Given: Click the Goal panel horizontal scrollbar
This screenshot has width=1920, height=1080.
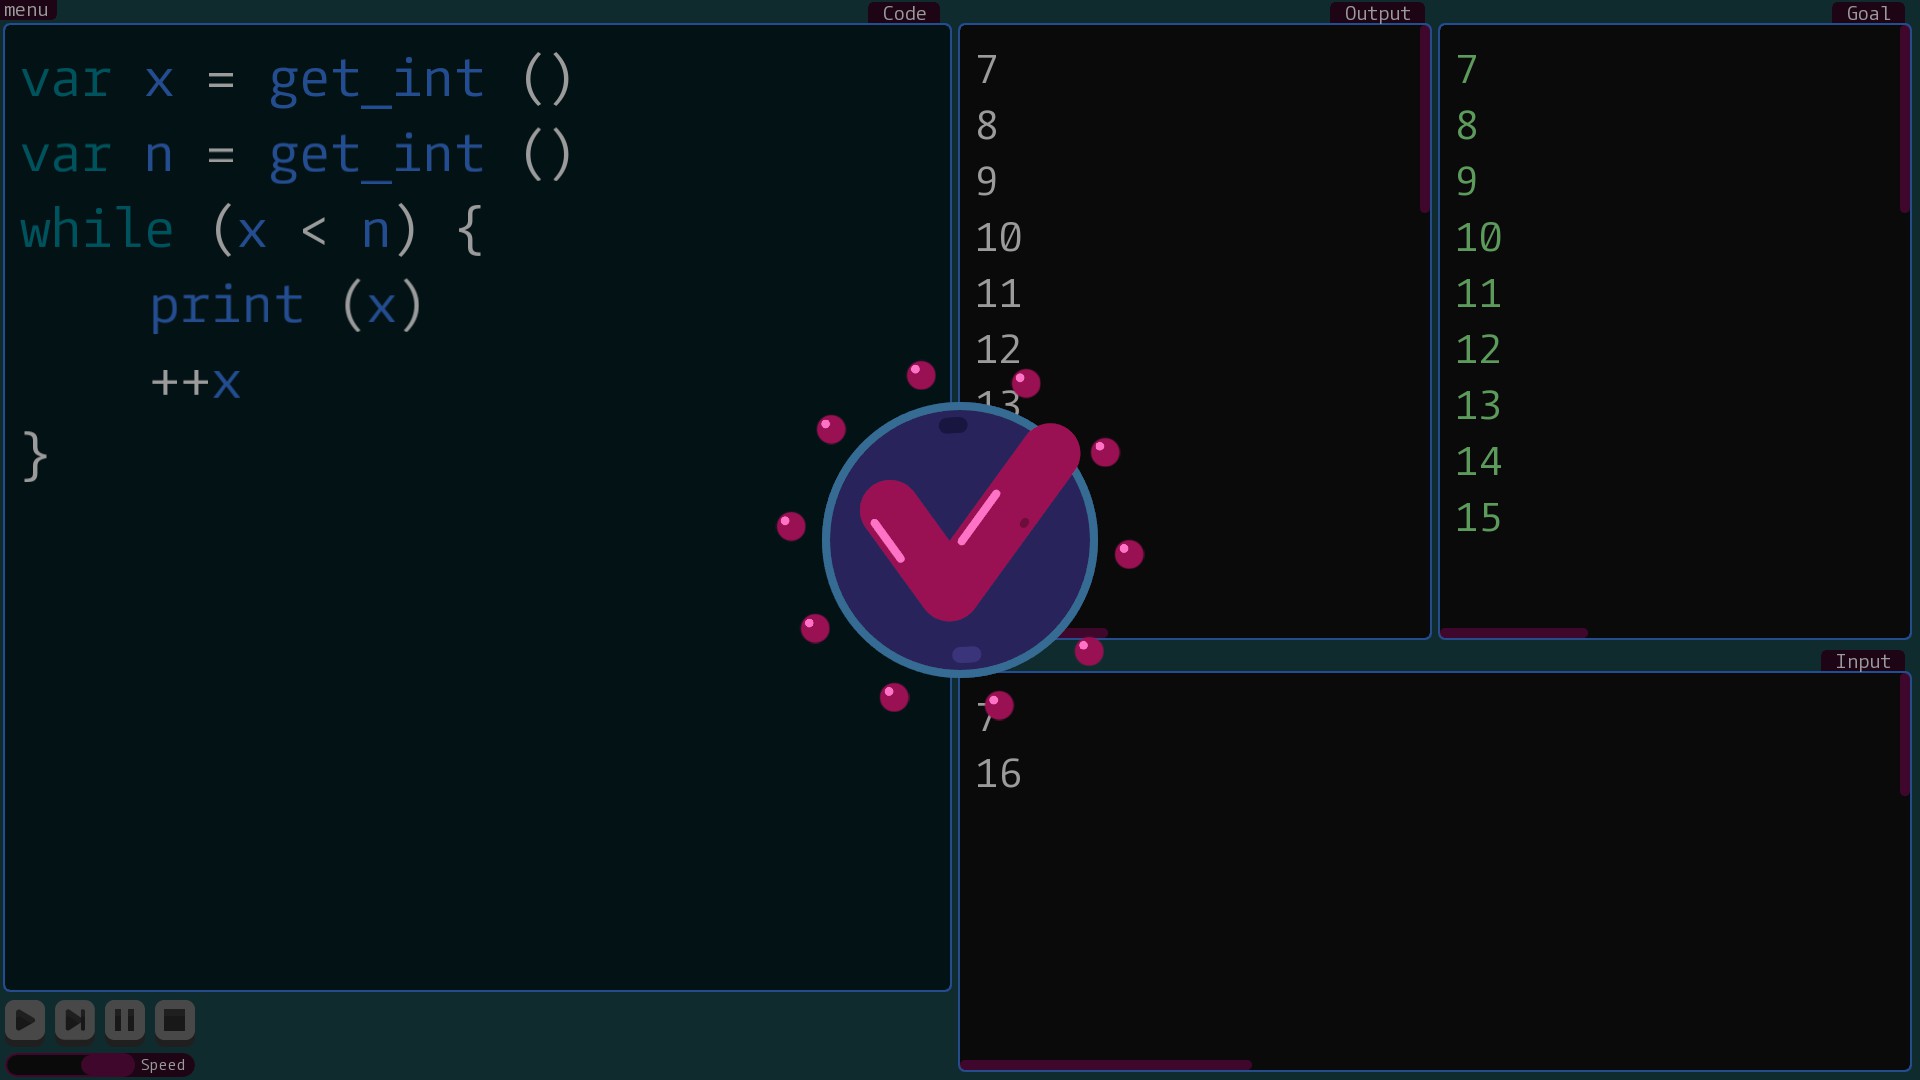Looking at the screenshot, I should pos(1514,632).
